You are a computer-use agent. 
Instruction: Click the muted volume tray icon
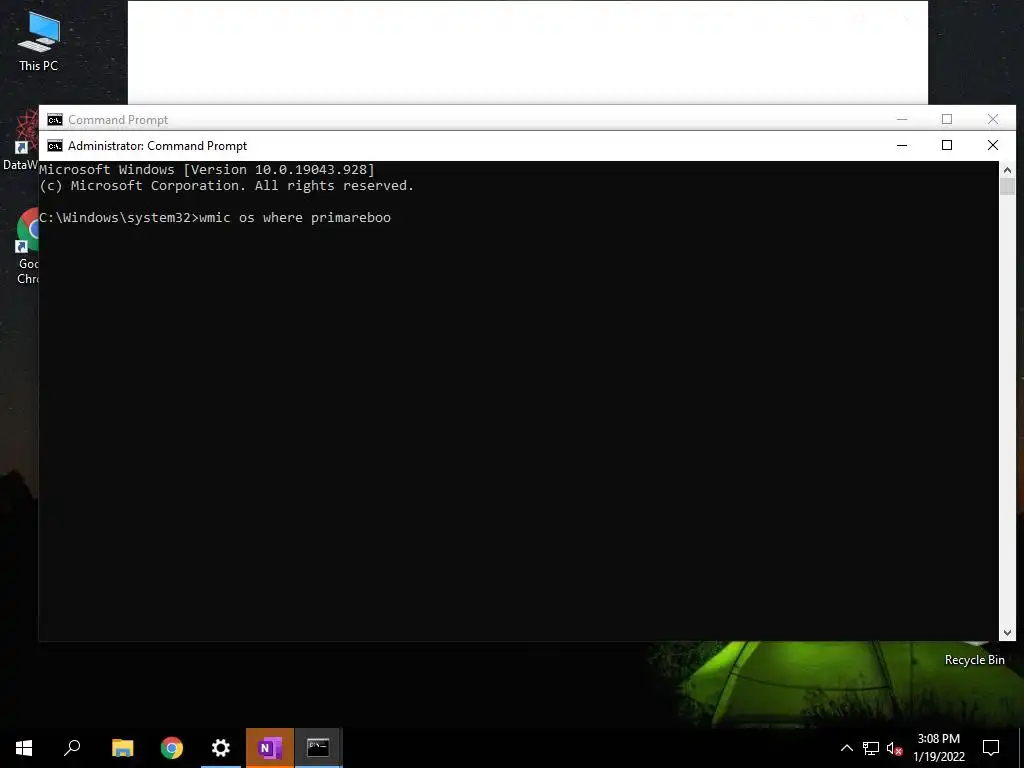click(x=894, y=748)
